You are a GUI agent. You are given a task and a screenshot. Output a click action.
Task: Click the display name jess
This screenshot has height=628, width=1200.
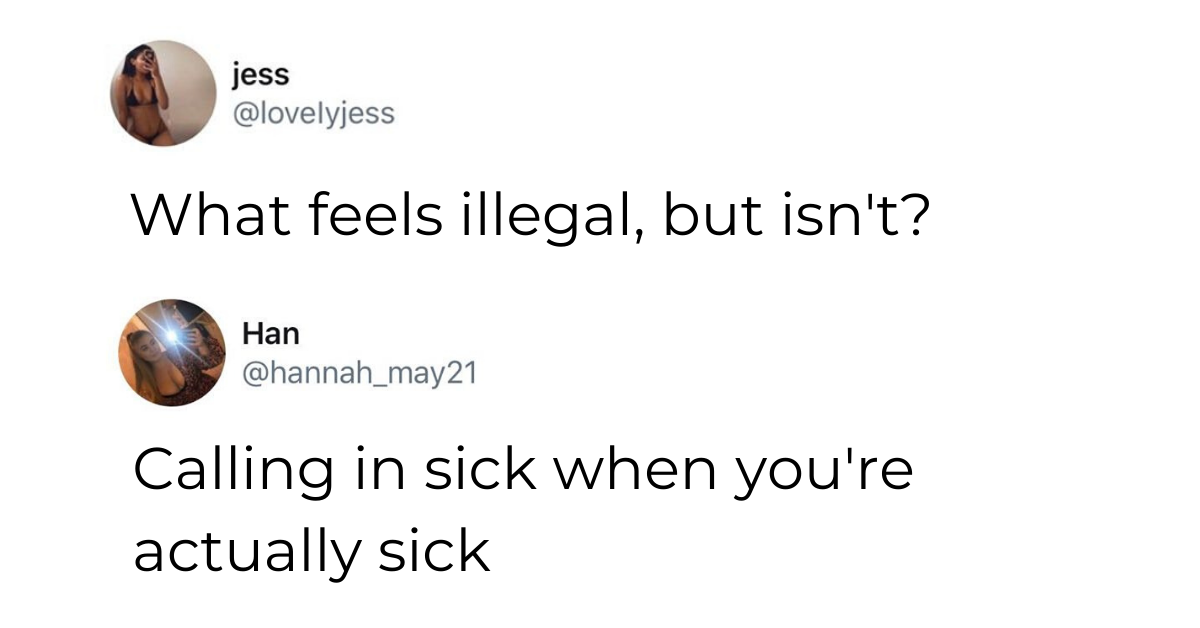[x=259, y=74]
